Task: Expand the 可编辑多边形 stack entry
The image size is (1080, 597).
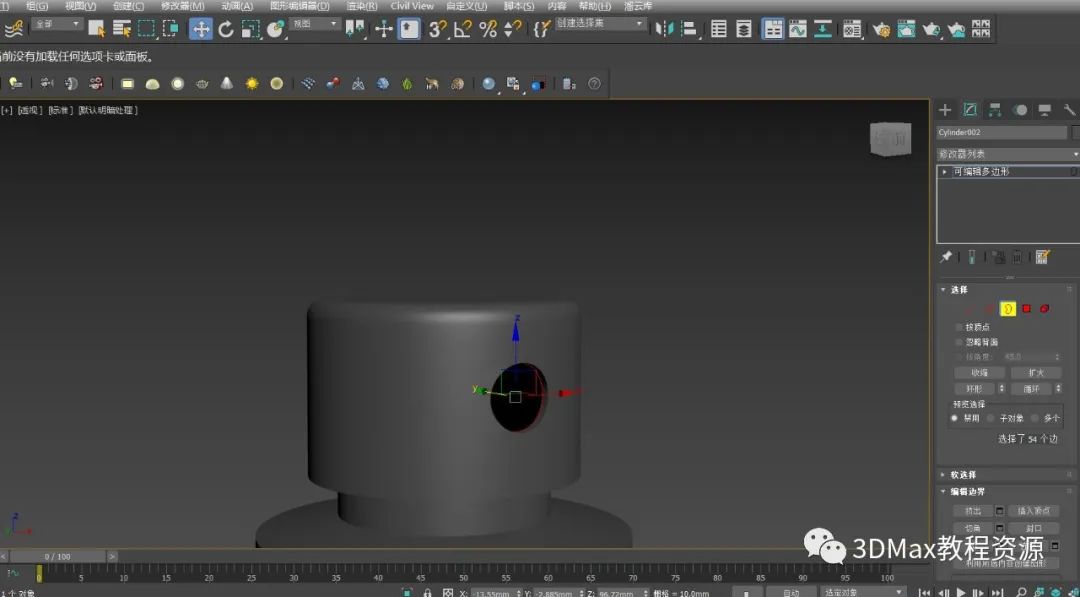Action: click(x=945, y=172)
